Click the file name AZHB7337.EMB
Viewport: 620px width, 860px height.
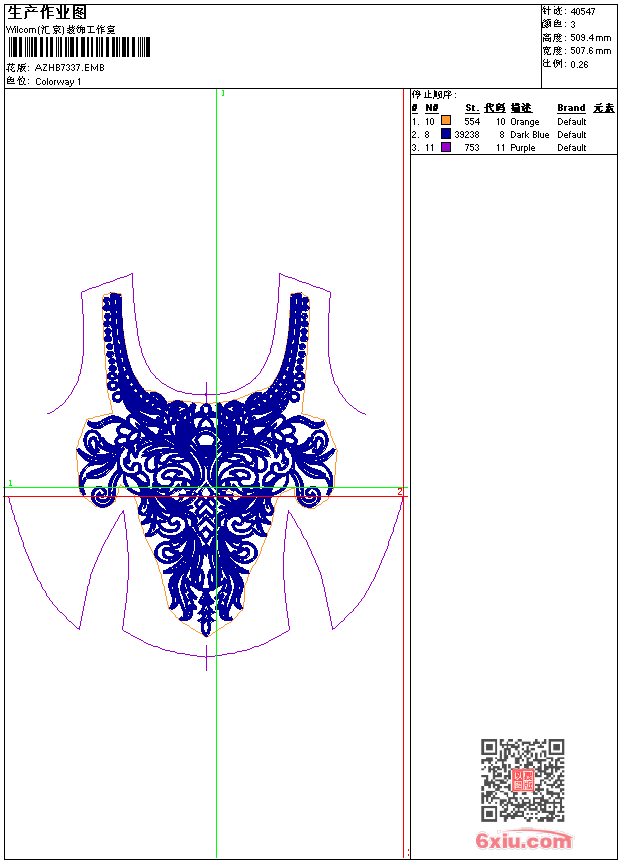pos(69,67)
